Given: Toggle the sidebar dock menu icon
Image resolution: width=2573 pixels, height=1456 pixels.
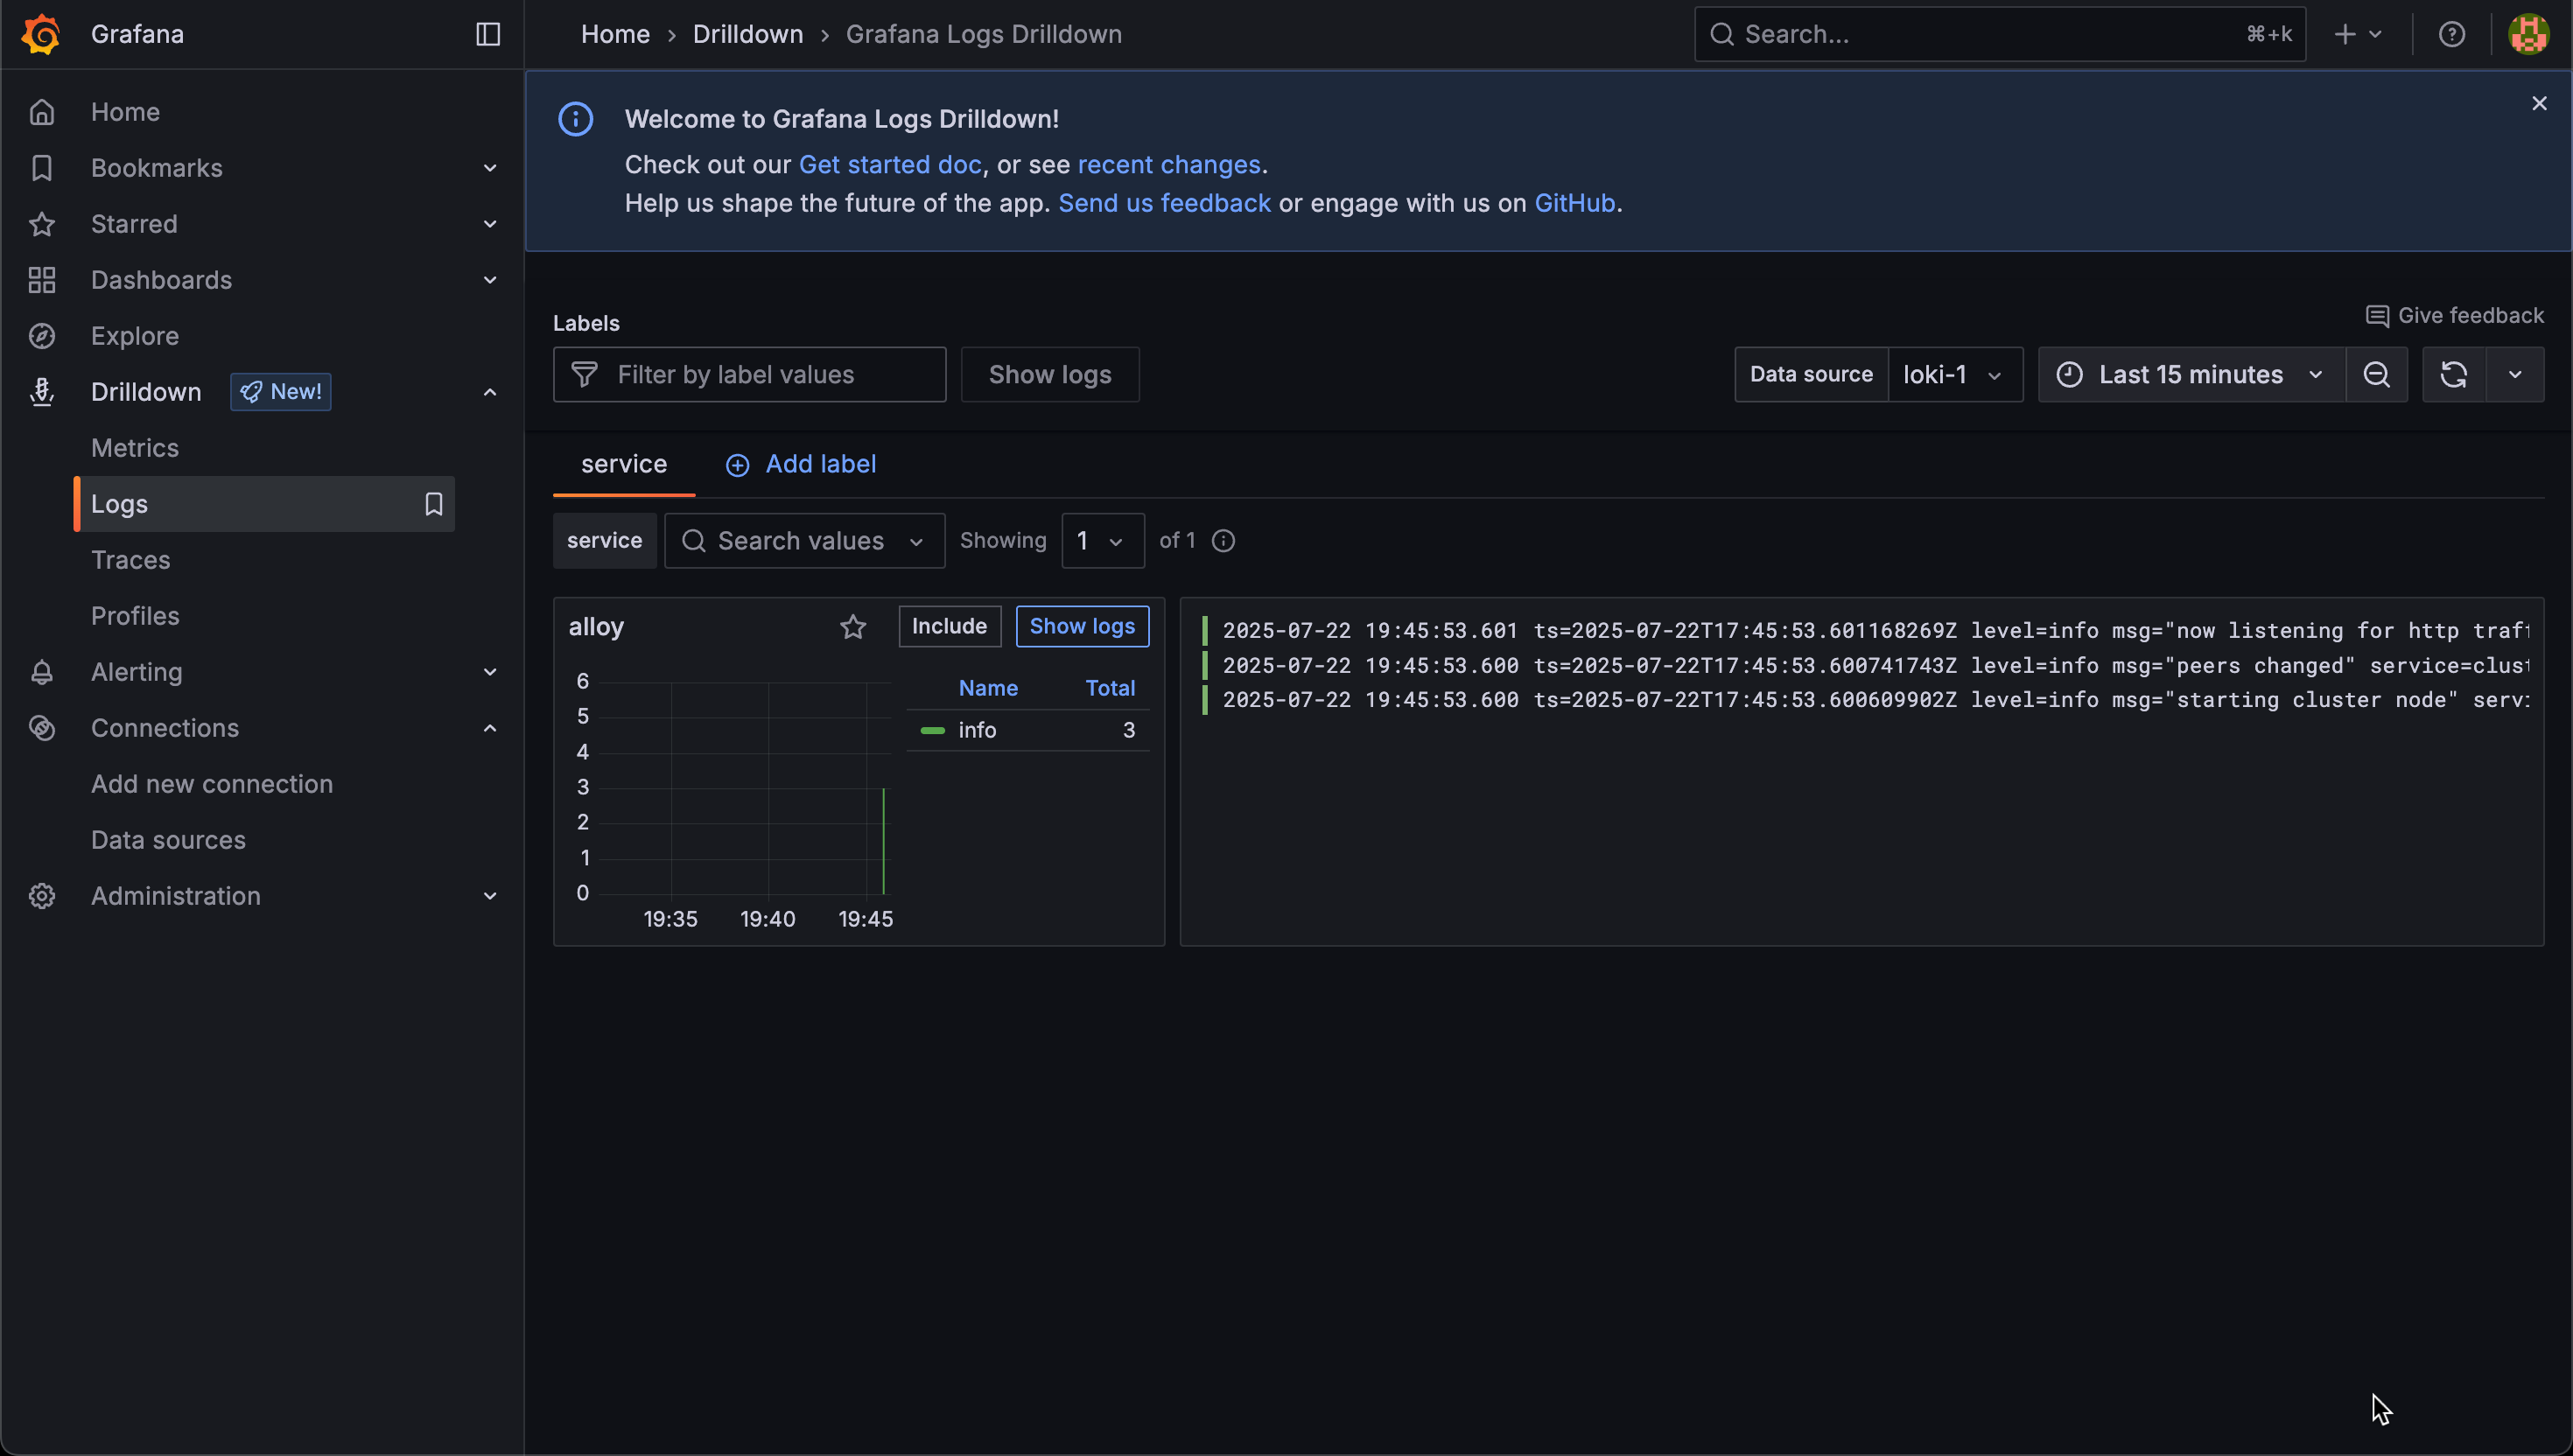Looking at the screenshot, I should (488, 34).
